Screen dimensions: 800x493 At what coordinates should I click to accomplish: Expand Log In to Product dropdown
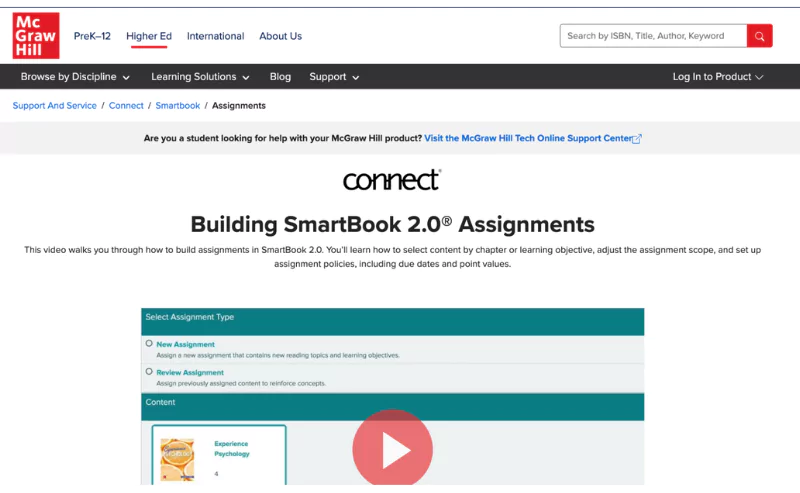point(717,77)
